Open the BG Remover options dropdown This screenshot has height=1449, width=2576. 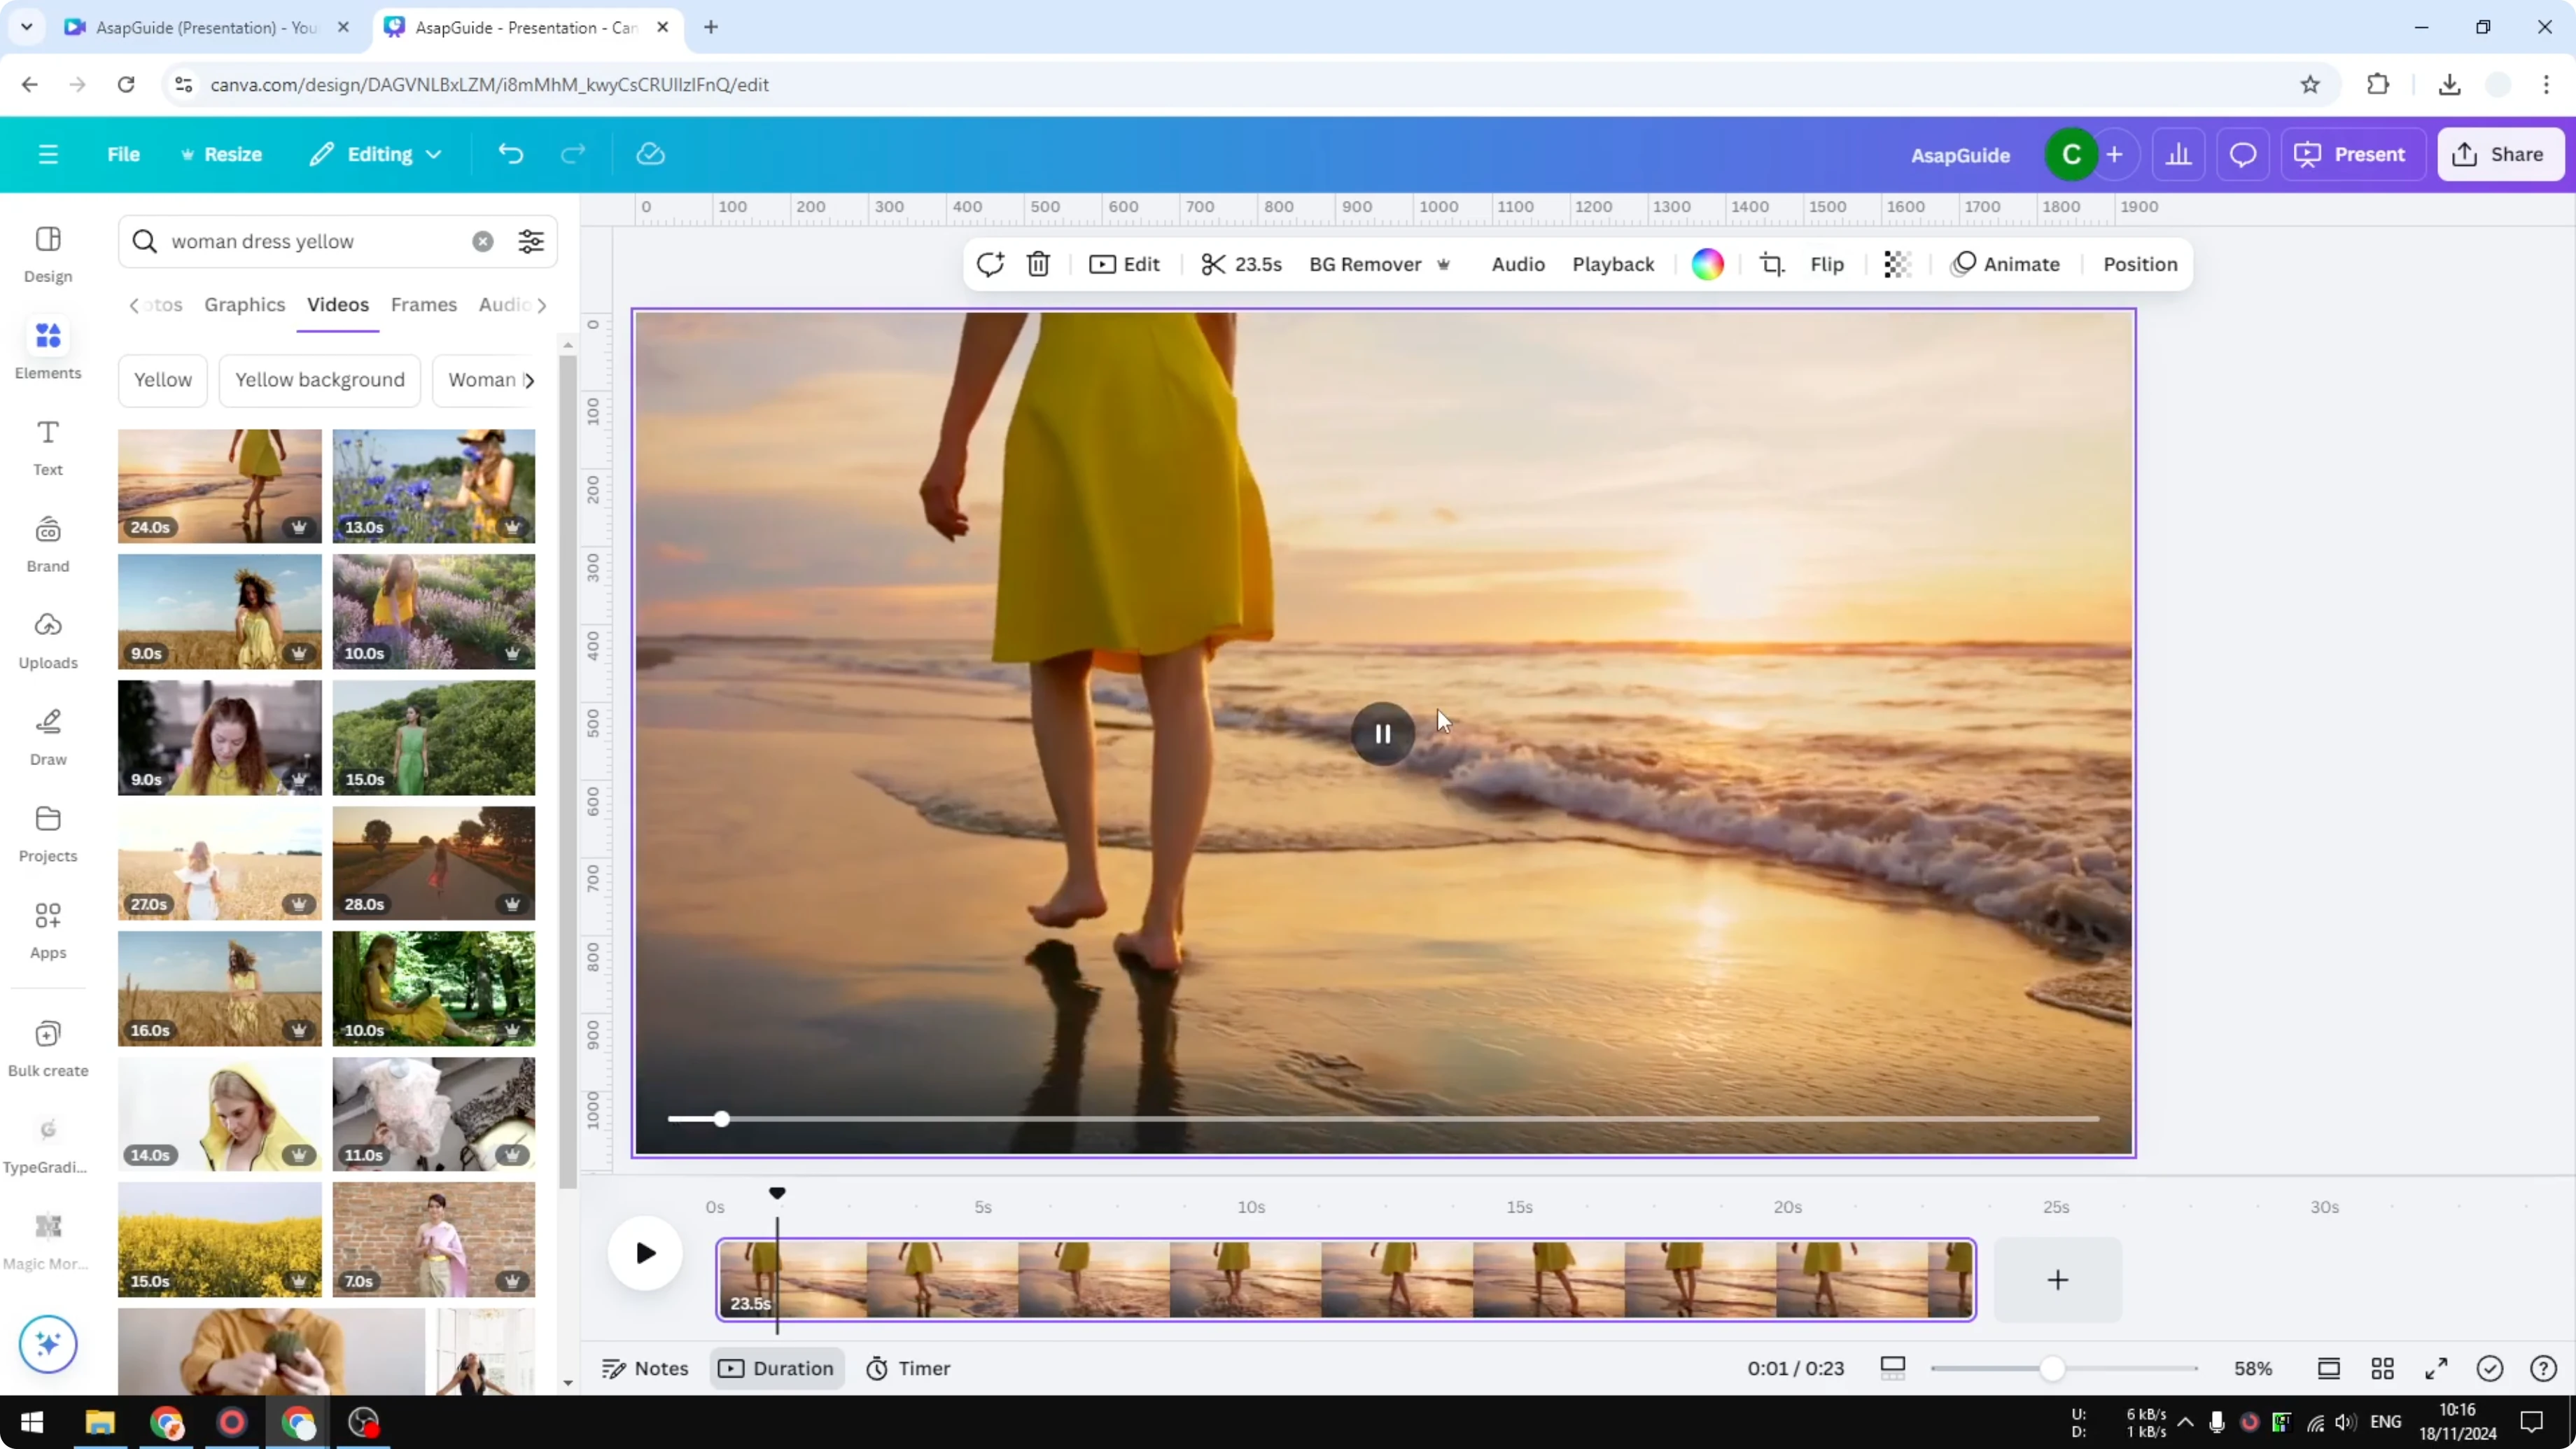1443,264
